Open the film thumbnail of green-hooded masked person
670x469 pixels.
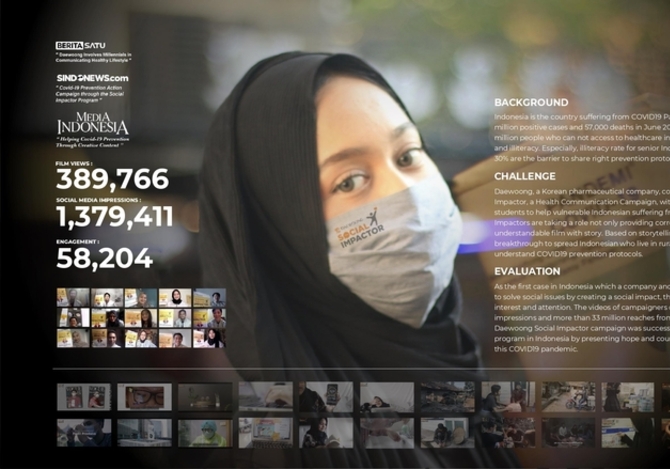(x=205, y=433)
